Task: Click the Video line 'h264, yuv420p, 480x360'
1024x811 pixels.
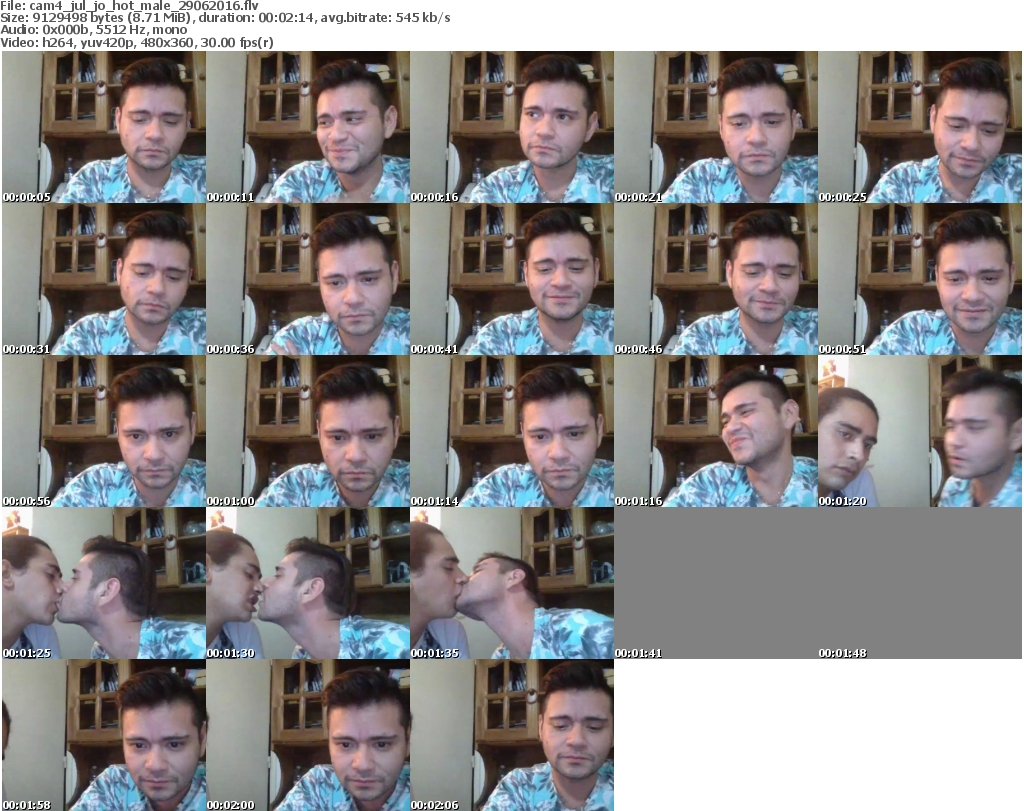Action: tap(118, 42)
